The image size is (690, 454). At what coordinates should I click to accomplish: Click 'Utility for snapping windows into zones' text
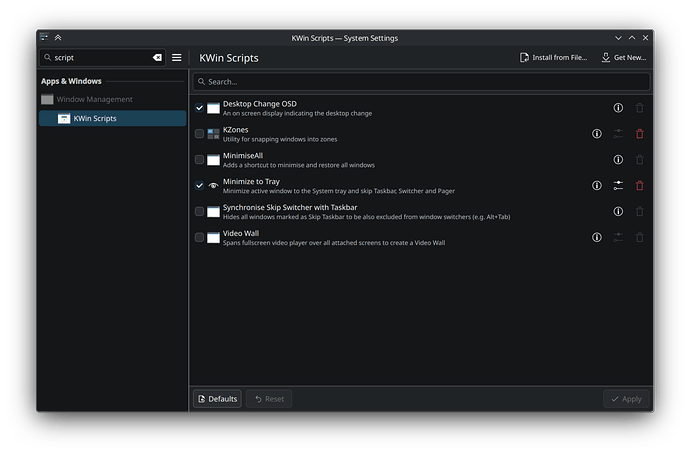[280, 139]
